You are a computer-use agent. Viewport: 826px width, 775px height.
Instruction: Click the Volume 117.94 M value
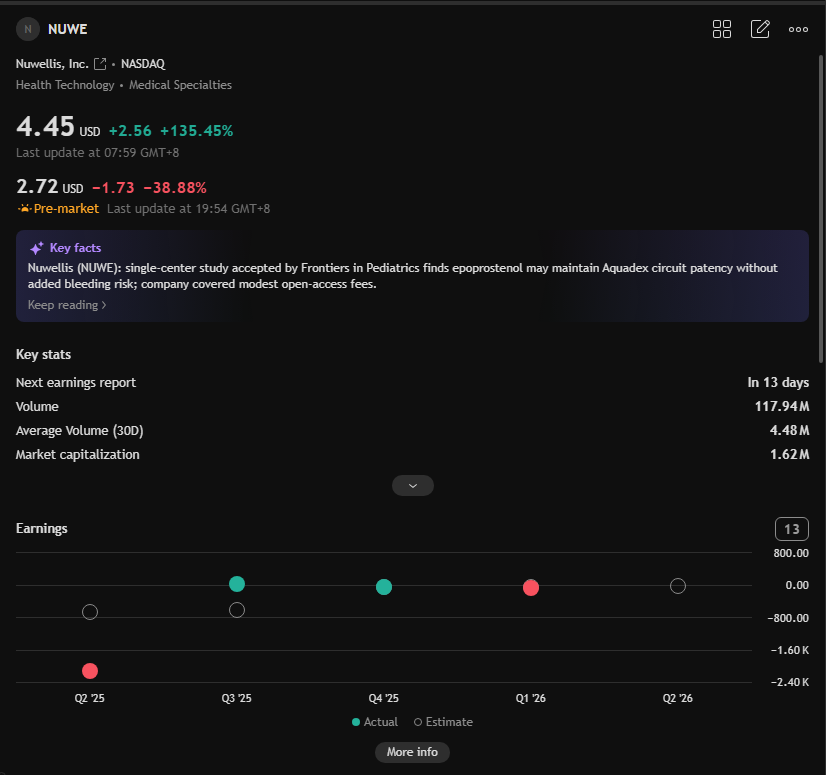pos(782,406)
